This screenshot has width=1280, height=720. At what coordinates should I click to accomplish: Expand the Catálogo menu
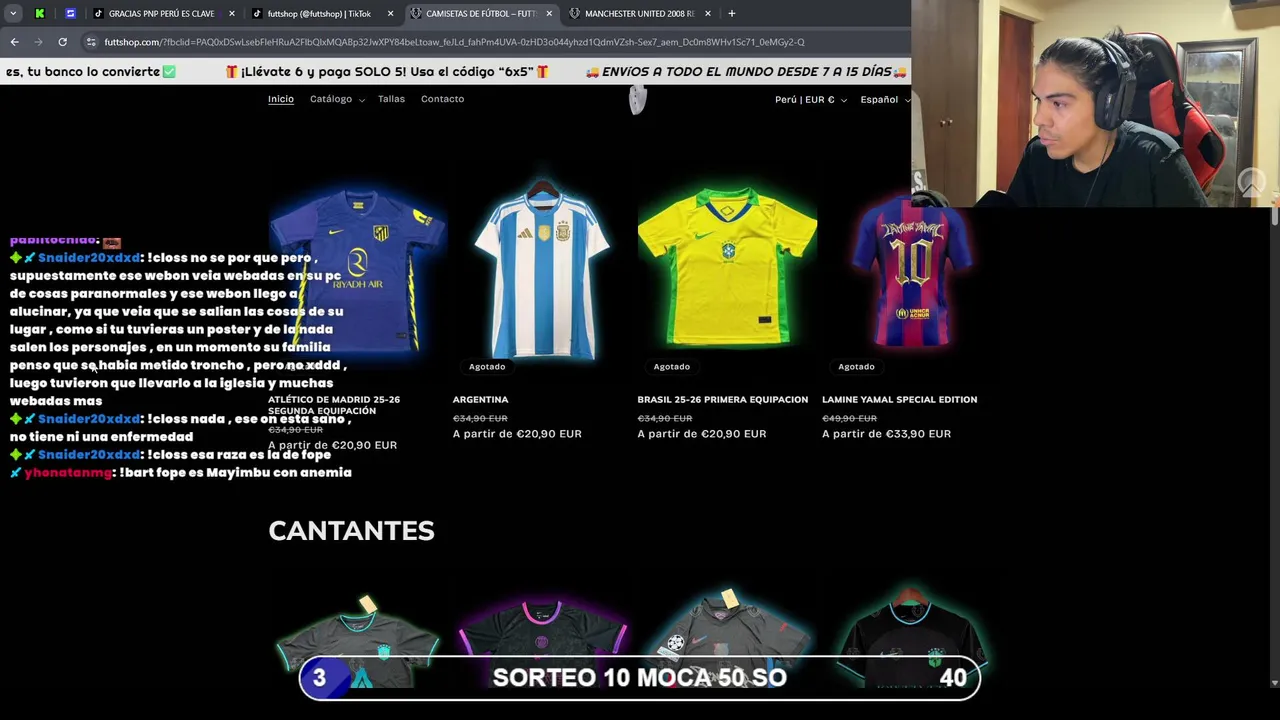pos(337,99)
